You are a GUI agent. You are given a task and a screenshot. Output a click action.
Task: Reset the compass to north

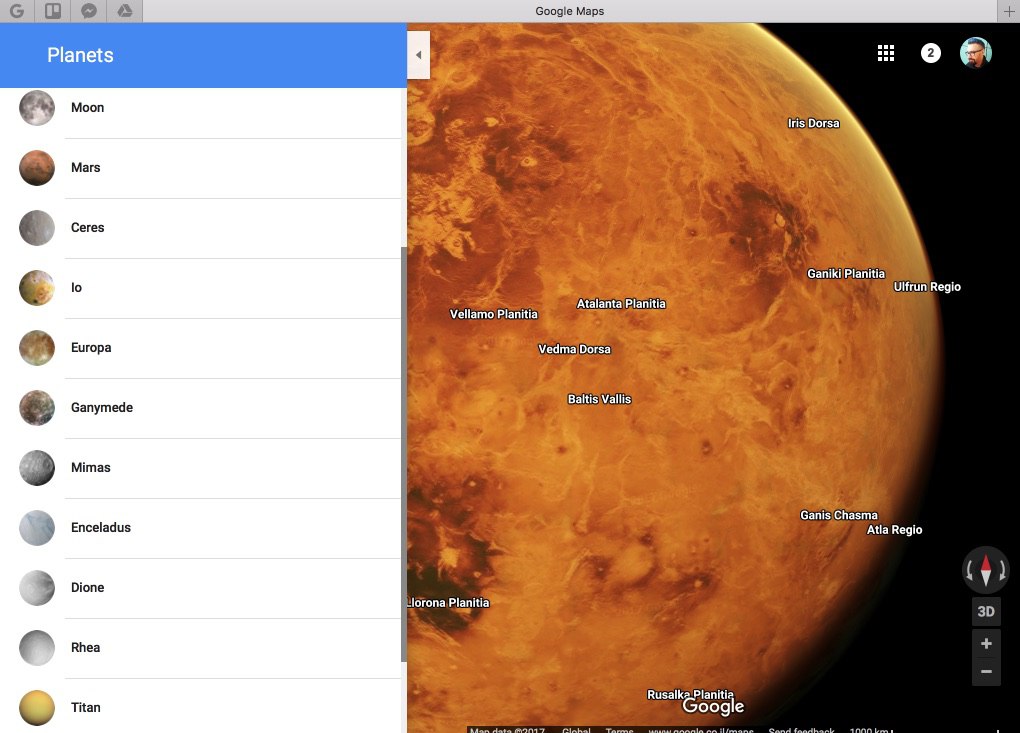(986, 570)
